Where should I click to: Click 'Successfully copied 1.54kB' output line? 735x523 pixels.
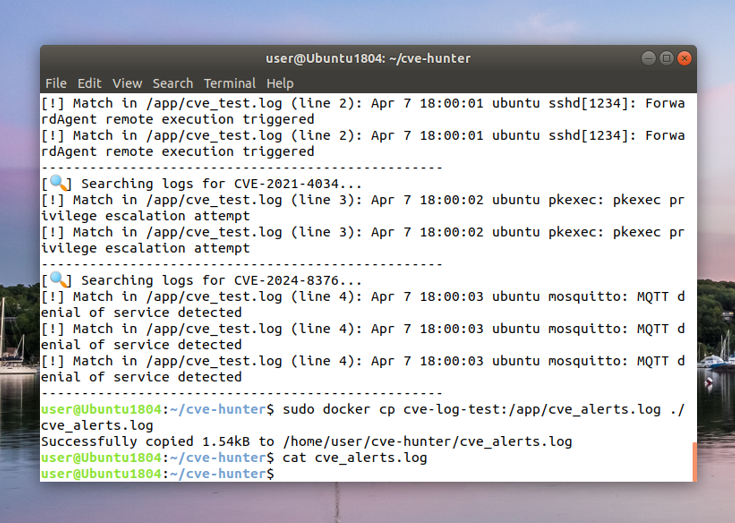point(306,442)
